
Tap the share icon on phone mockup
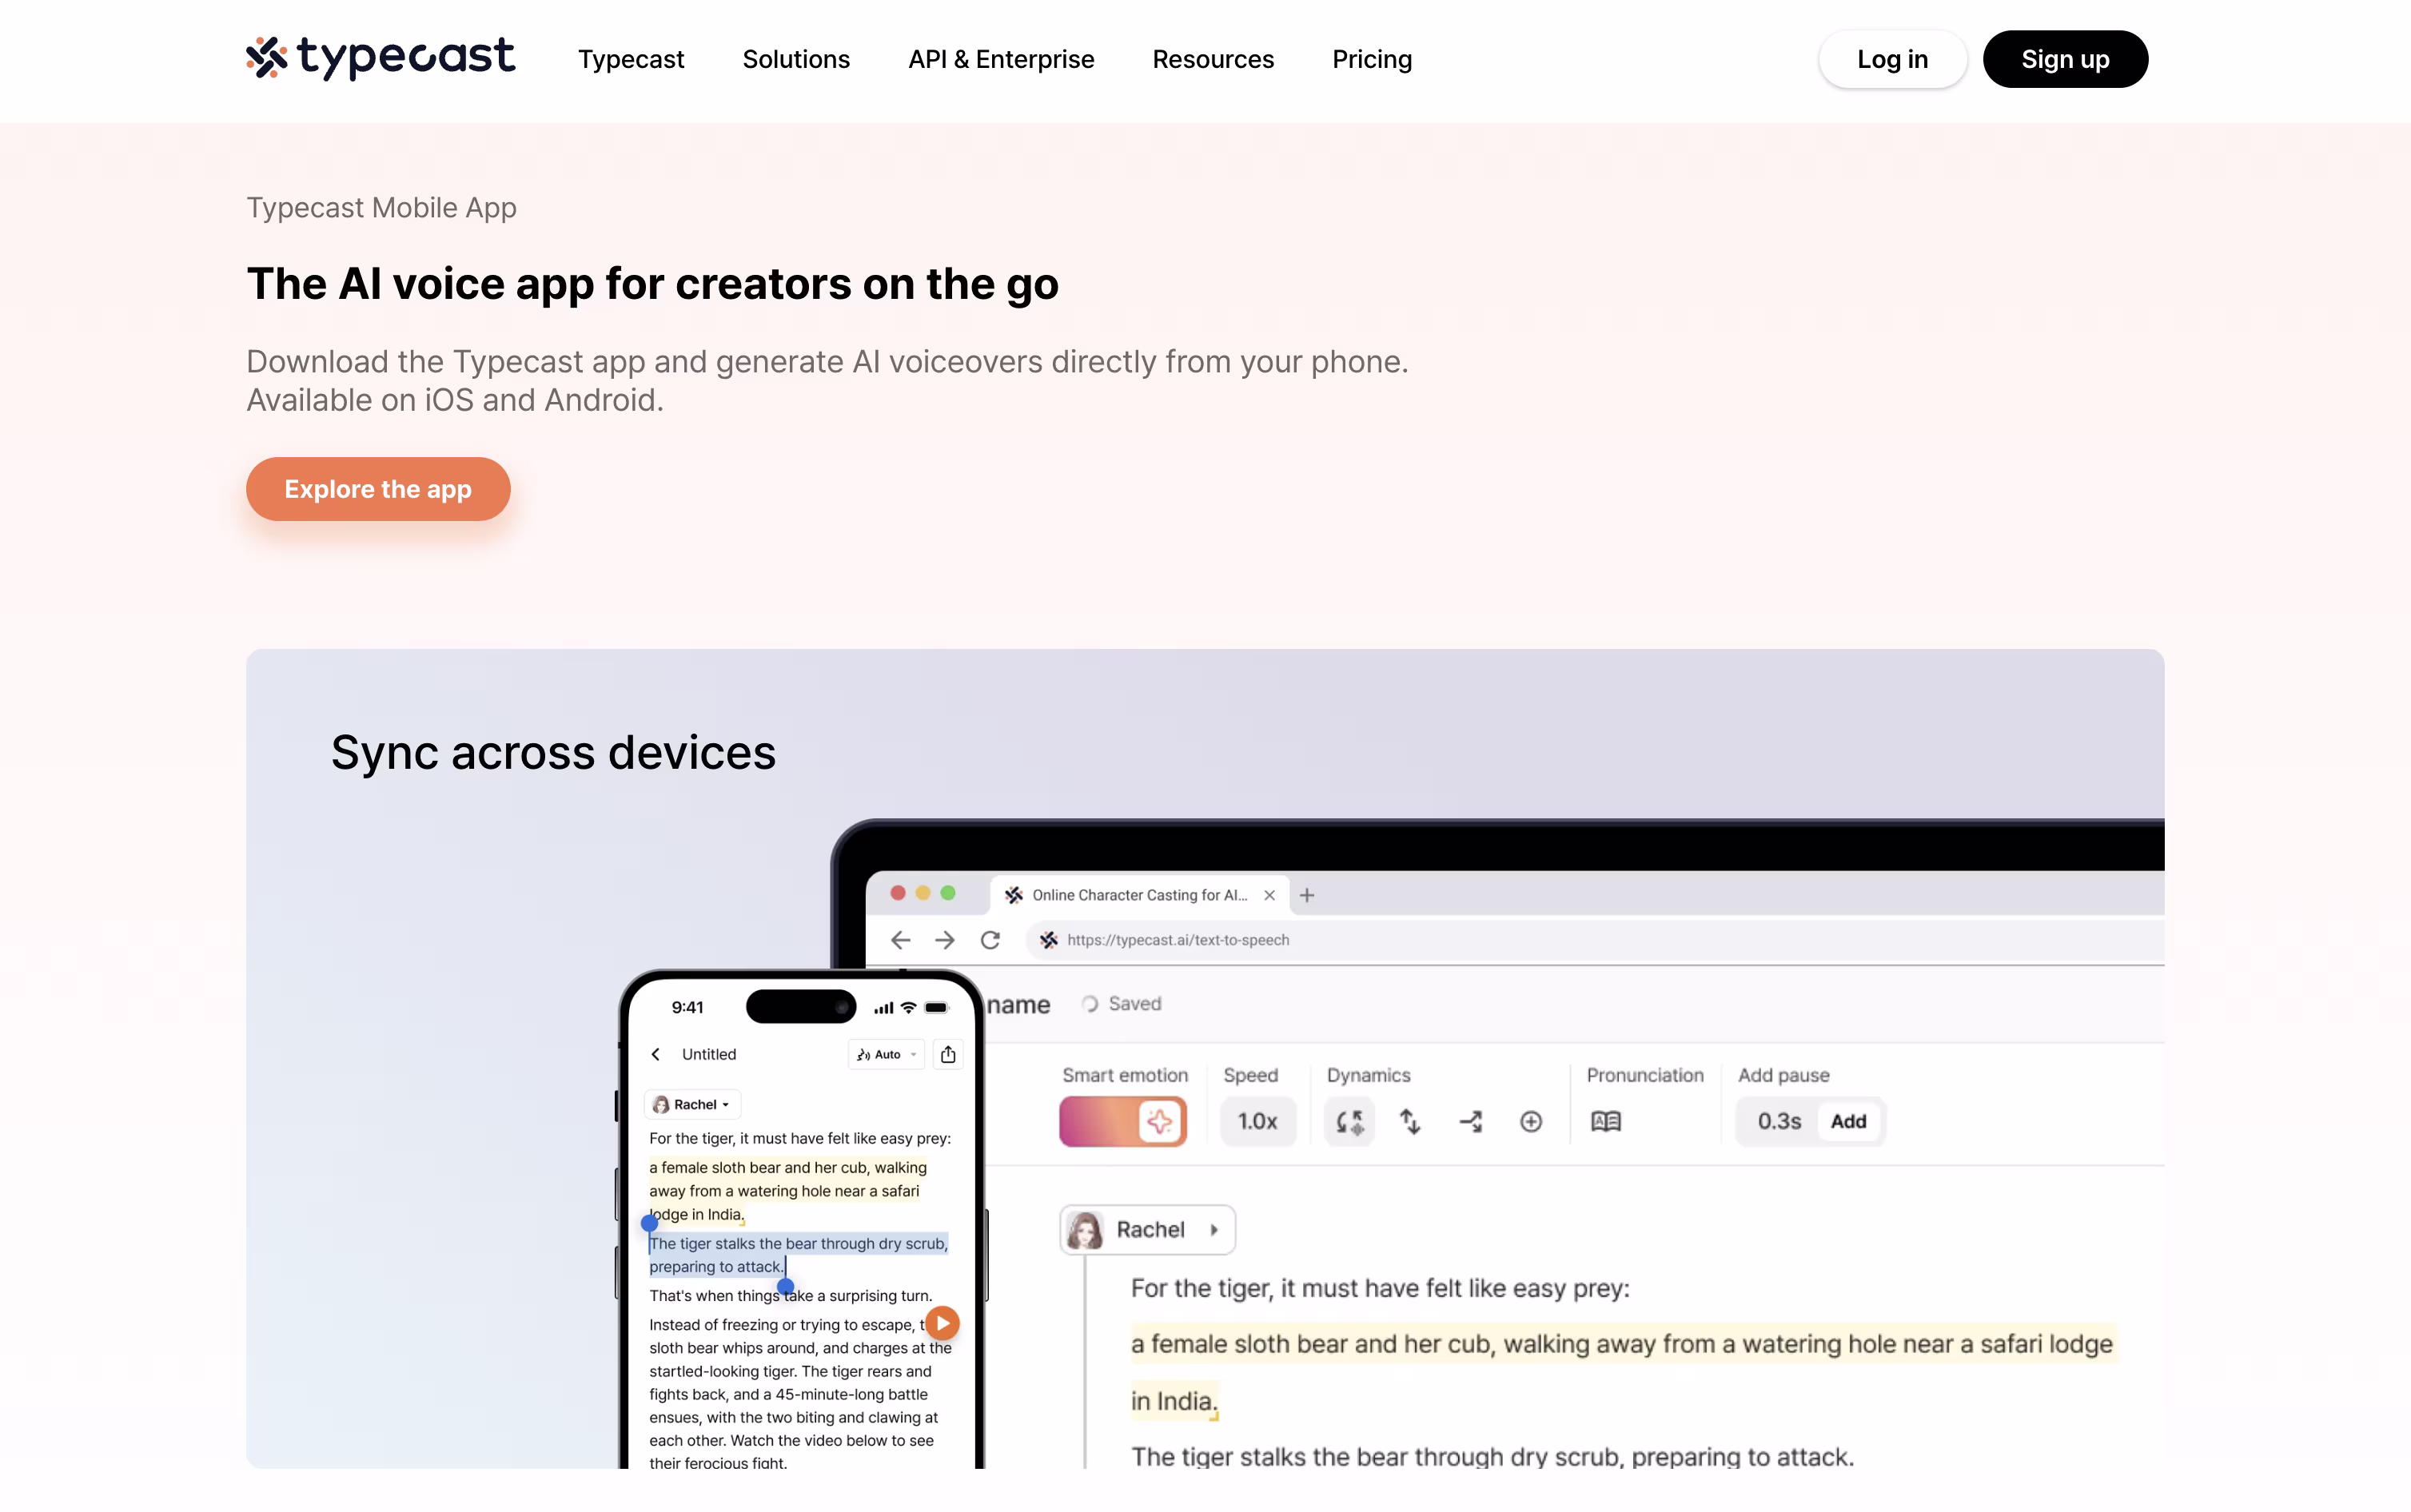(948, 1054)
